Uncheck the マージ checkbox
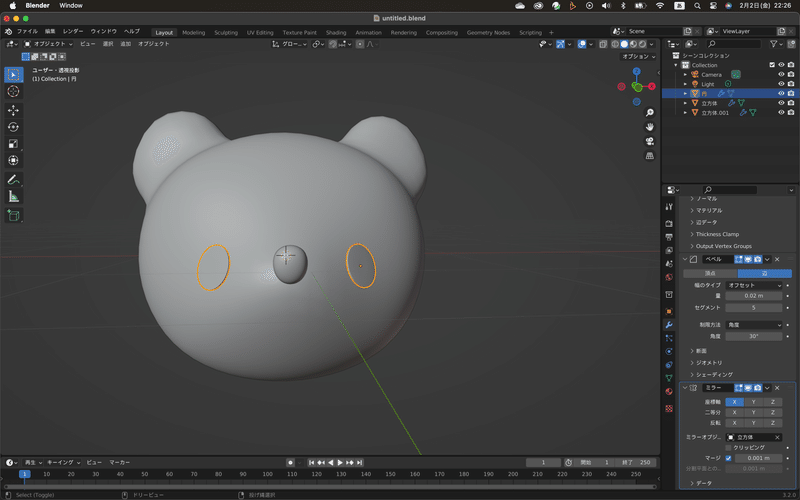Screen dimensions: 800x500 coord(728,458)
